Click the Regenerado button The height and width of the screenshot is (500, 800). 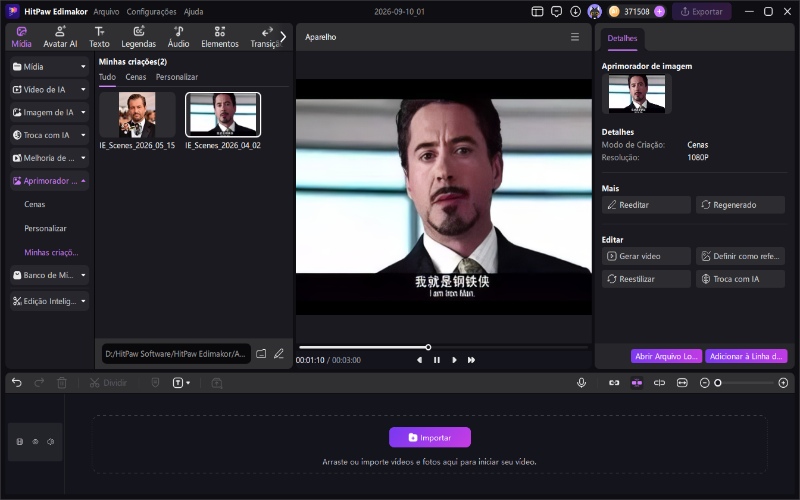[740, 205]
